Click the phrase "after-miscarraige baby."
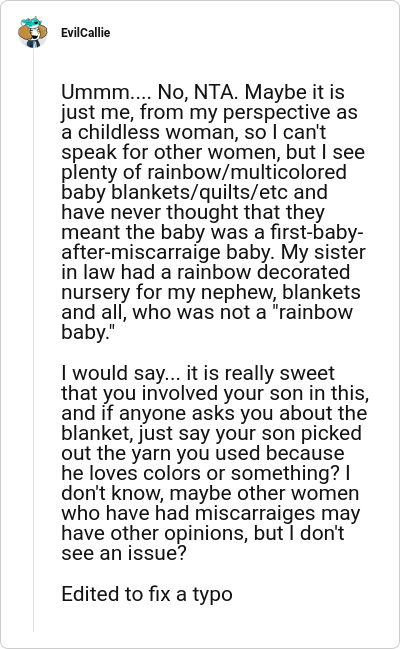This screenshot has height=649, width=400. [168, 252]
